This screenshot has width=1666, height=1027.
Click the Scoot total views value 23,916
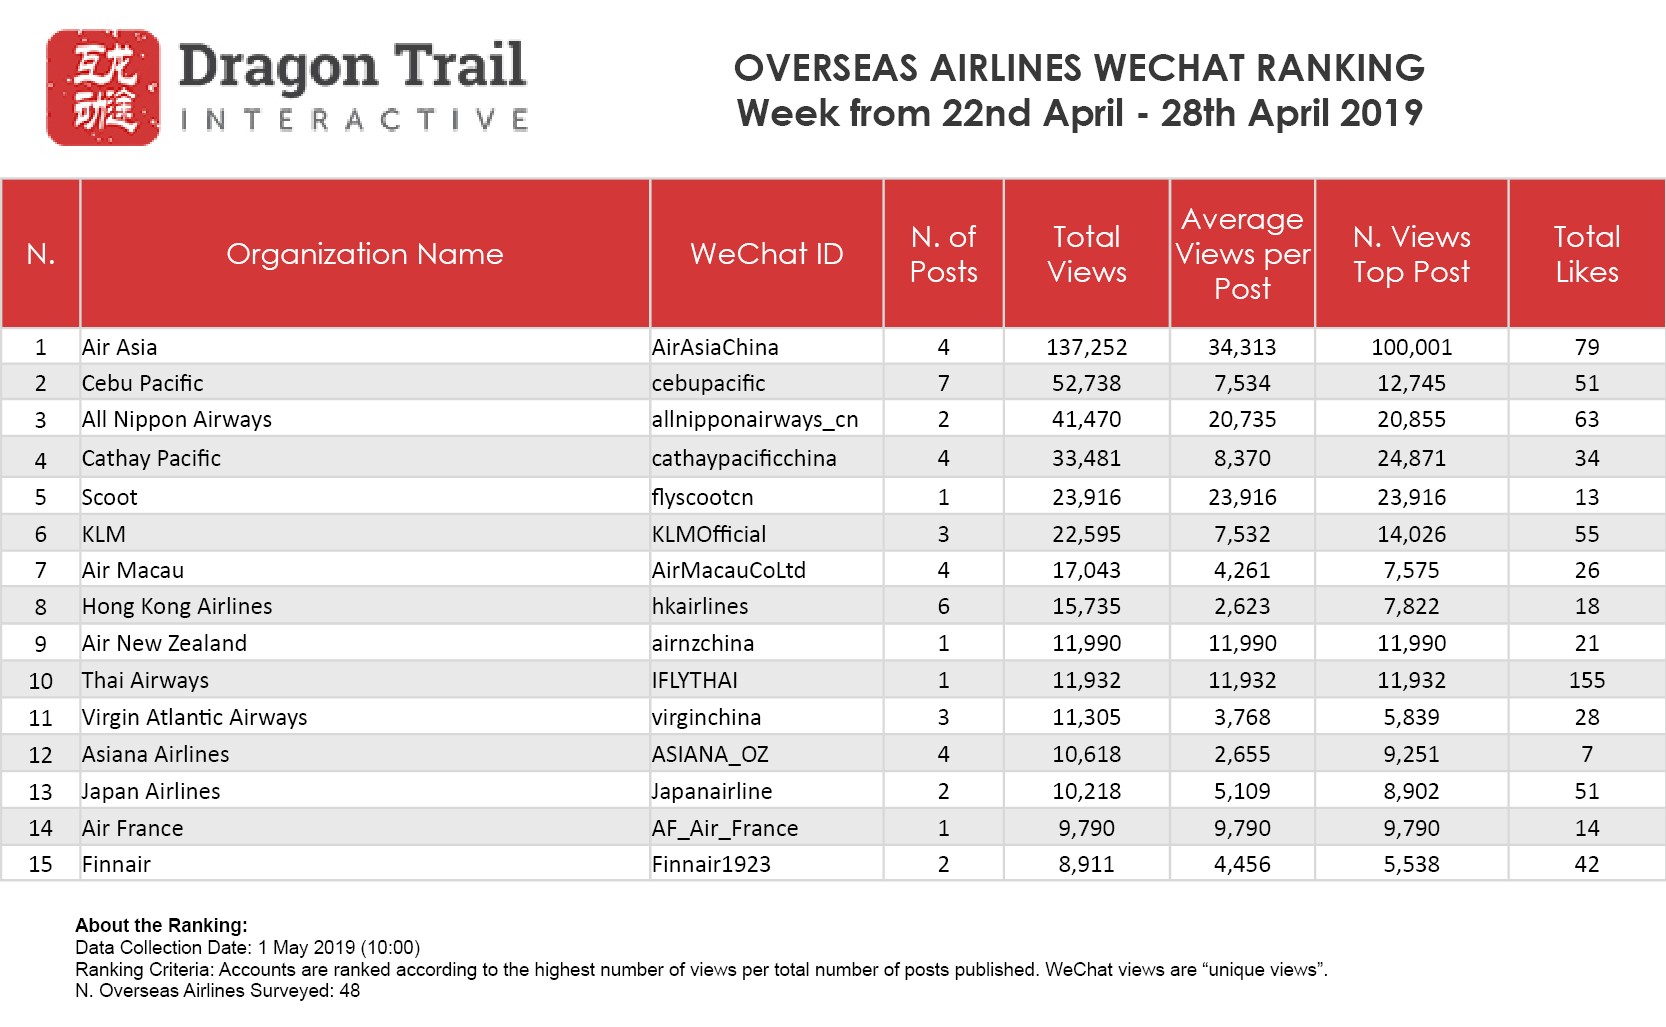point(1086,497)
